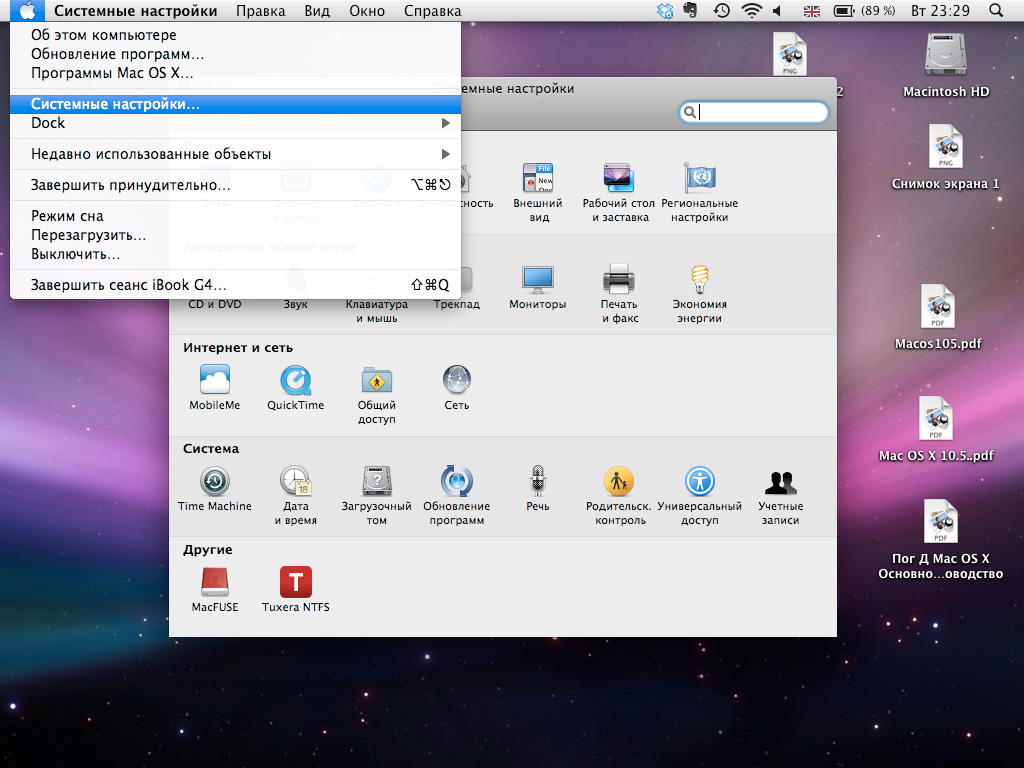Open the Time Machine status menu icon
The image size is (1024, 768).
pyautogui.click(x=722, y=10)
